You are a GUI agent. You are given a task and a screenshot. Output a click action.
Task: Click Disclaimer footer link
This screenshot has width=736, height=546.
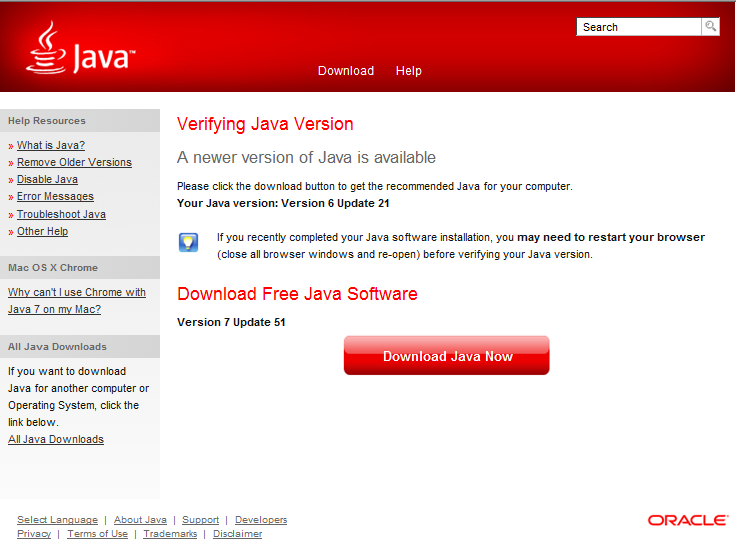[238, 534]
